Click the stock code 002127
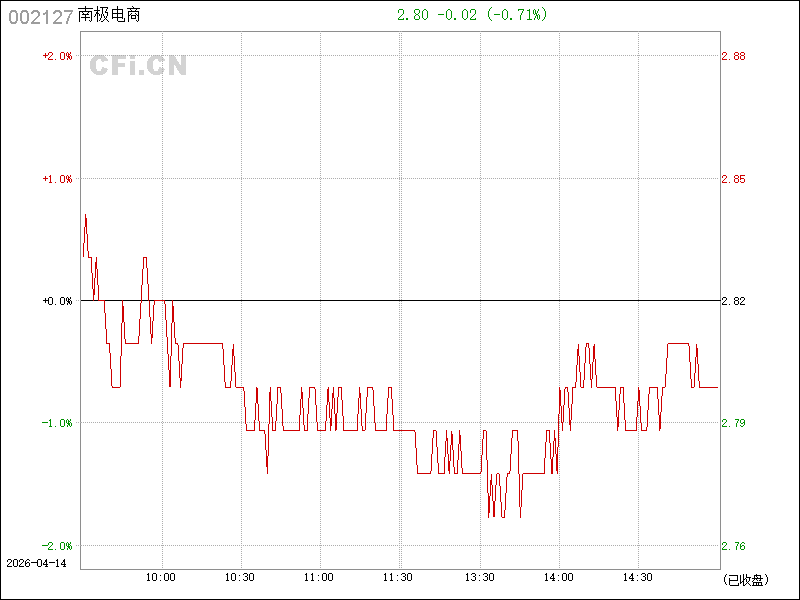The width and height of the screenshot is (800, 600). tap(40, 16)
